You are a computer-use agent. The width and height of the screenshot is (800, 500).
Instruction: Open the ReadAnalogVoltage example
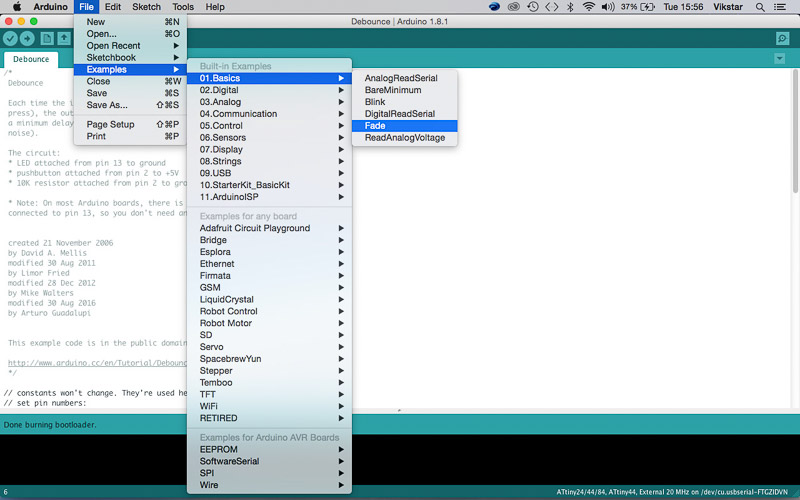click(x=405, y=138)
